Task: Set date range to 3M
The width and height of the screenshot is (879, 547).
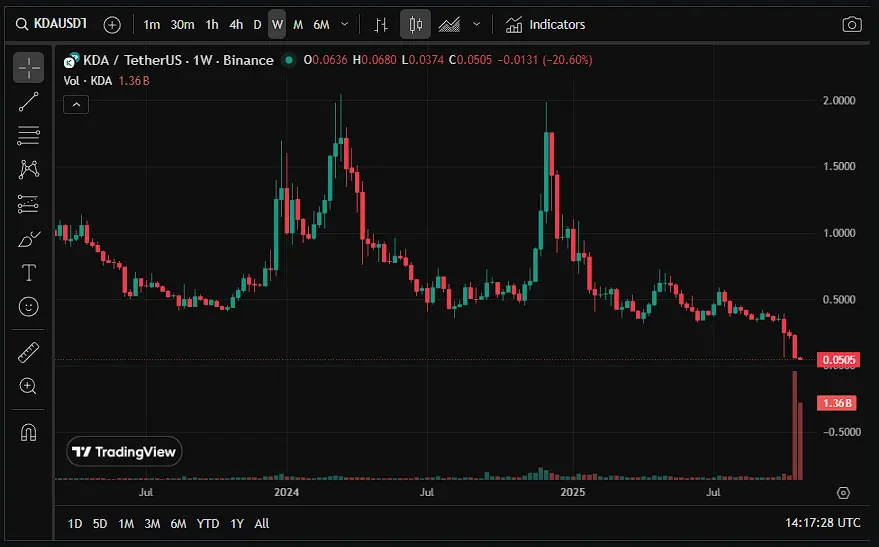Action: tap(152, 523)
